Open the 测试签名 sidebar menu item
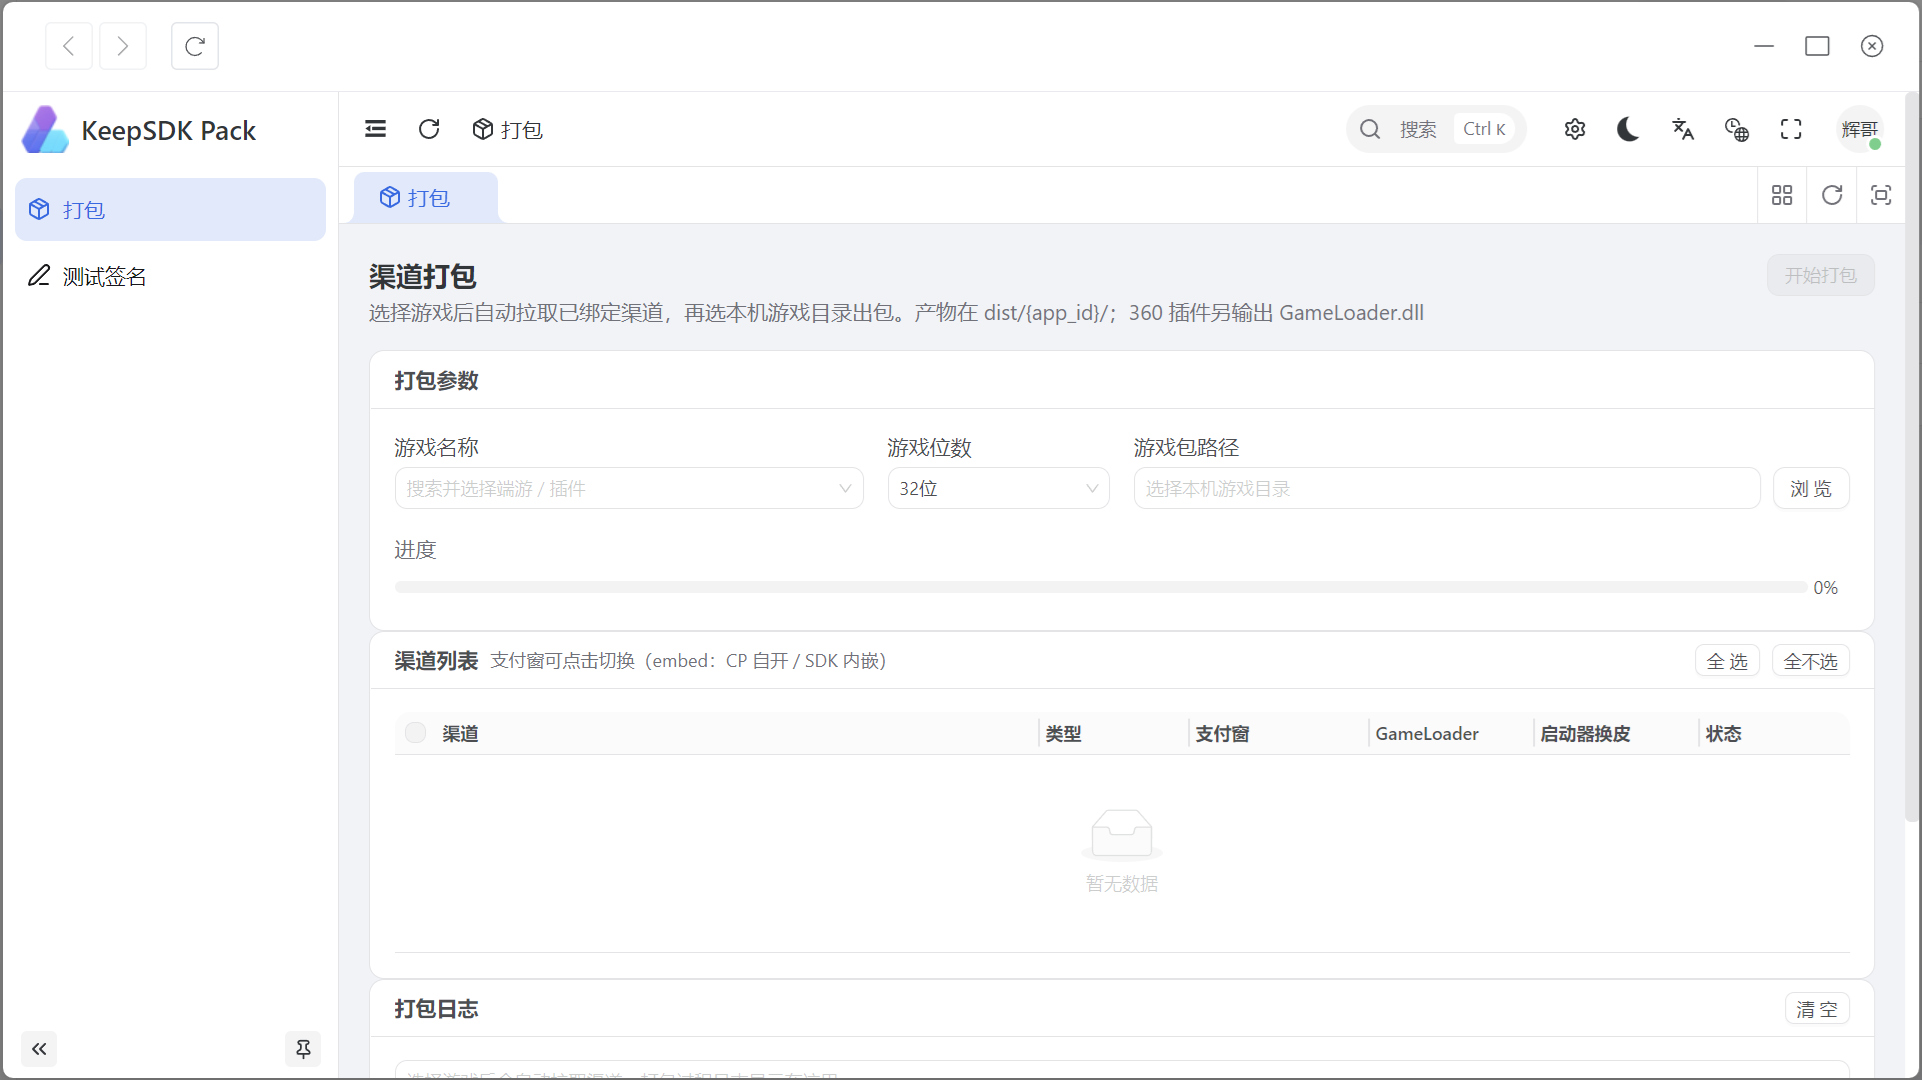1922x1080 pixels. tap(170, 276)
